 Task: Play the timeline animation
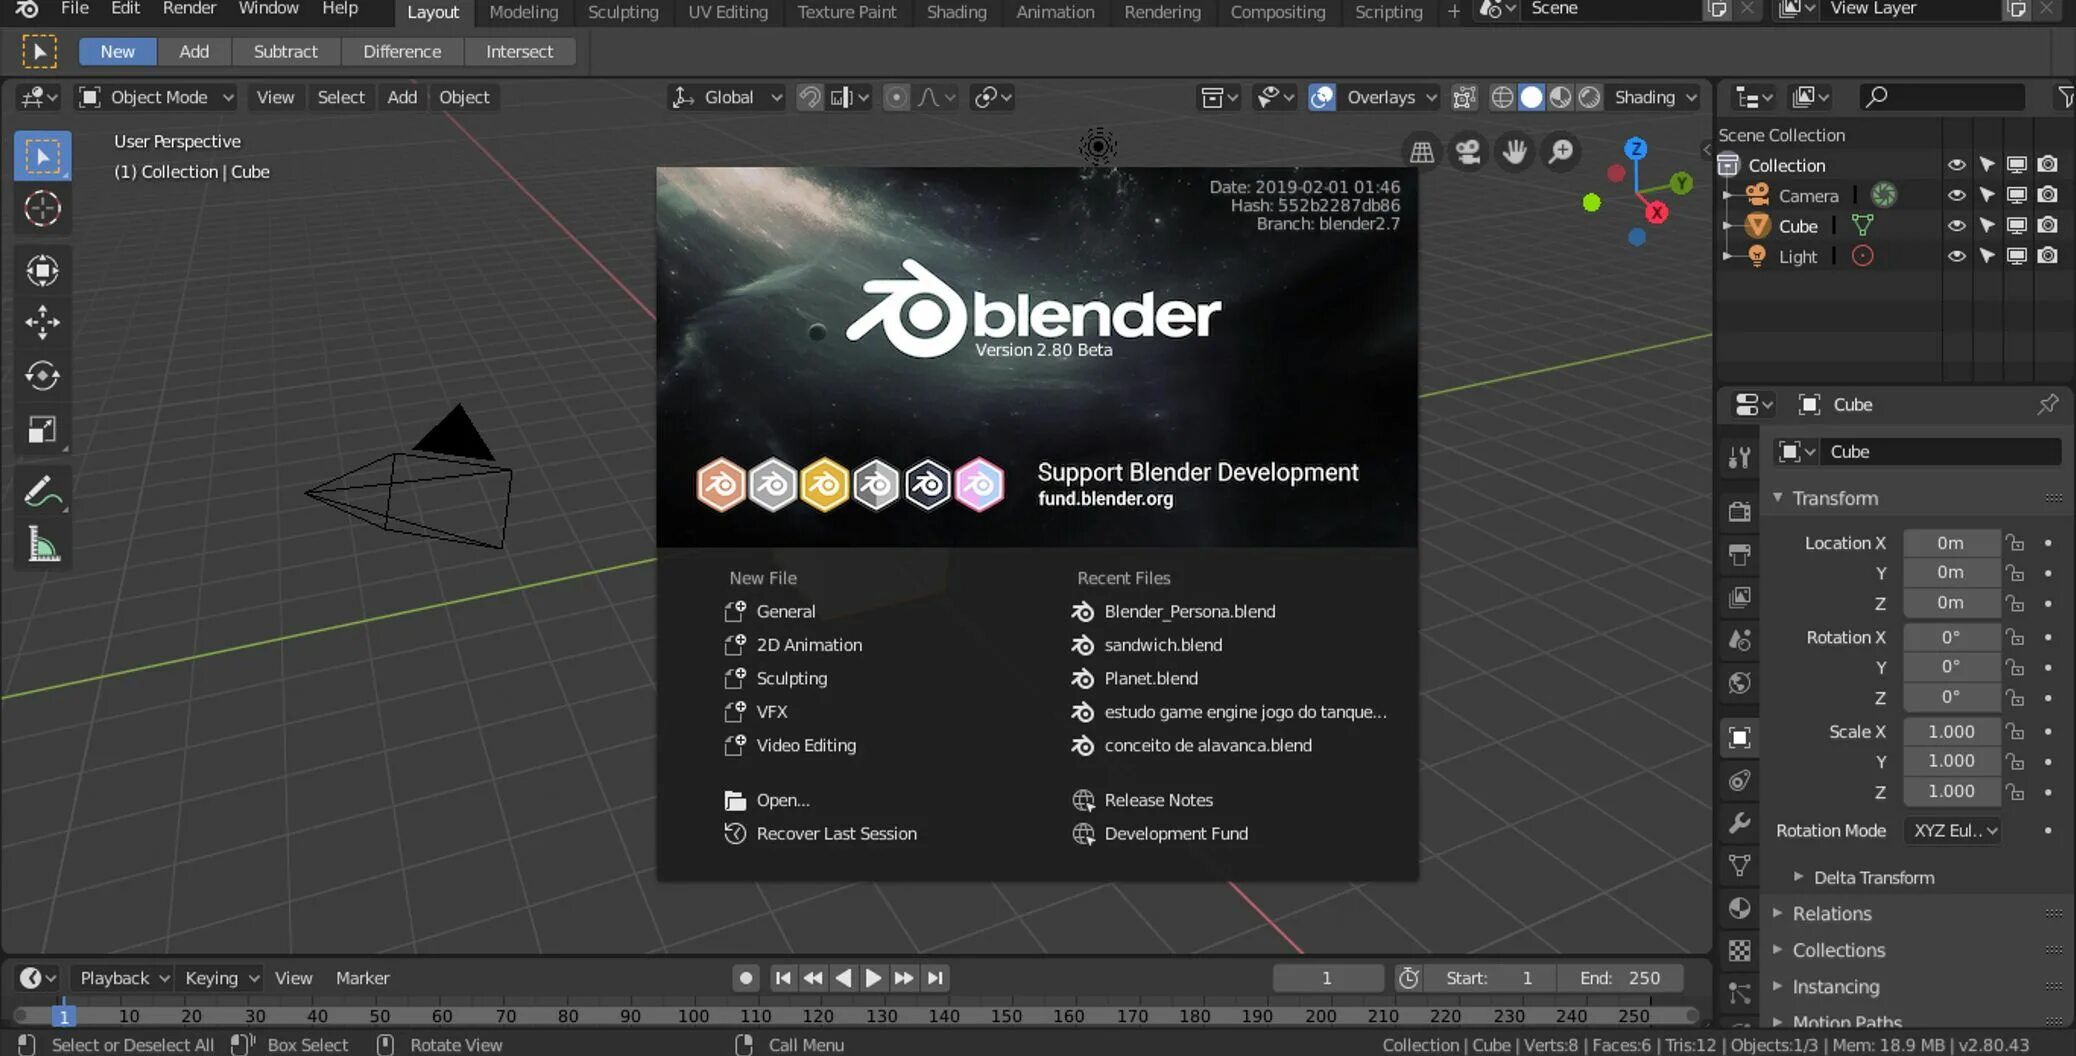click(873, 978)
